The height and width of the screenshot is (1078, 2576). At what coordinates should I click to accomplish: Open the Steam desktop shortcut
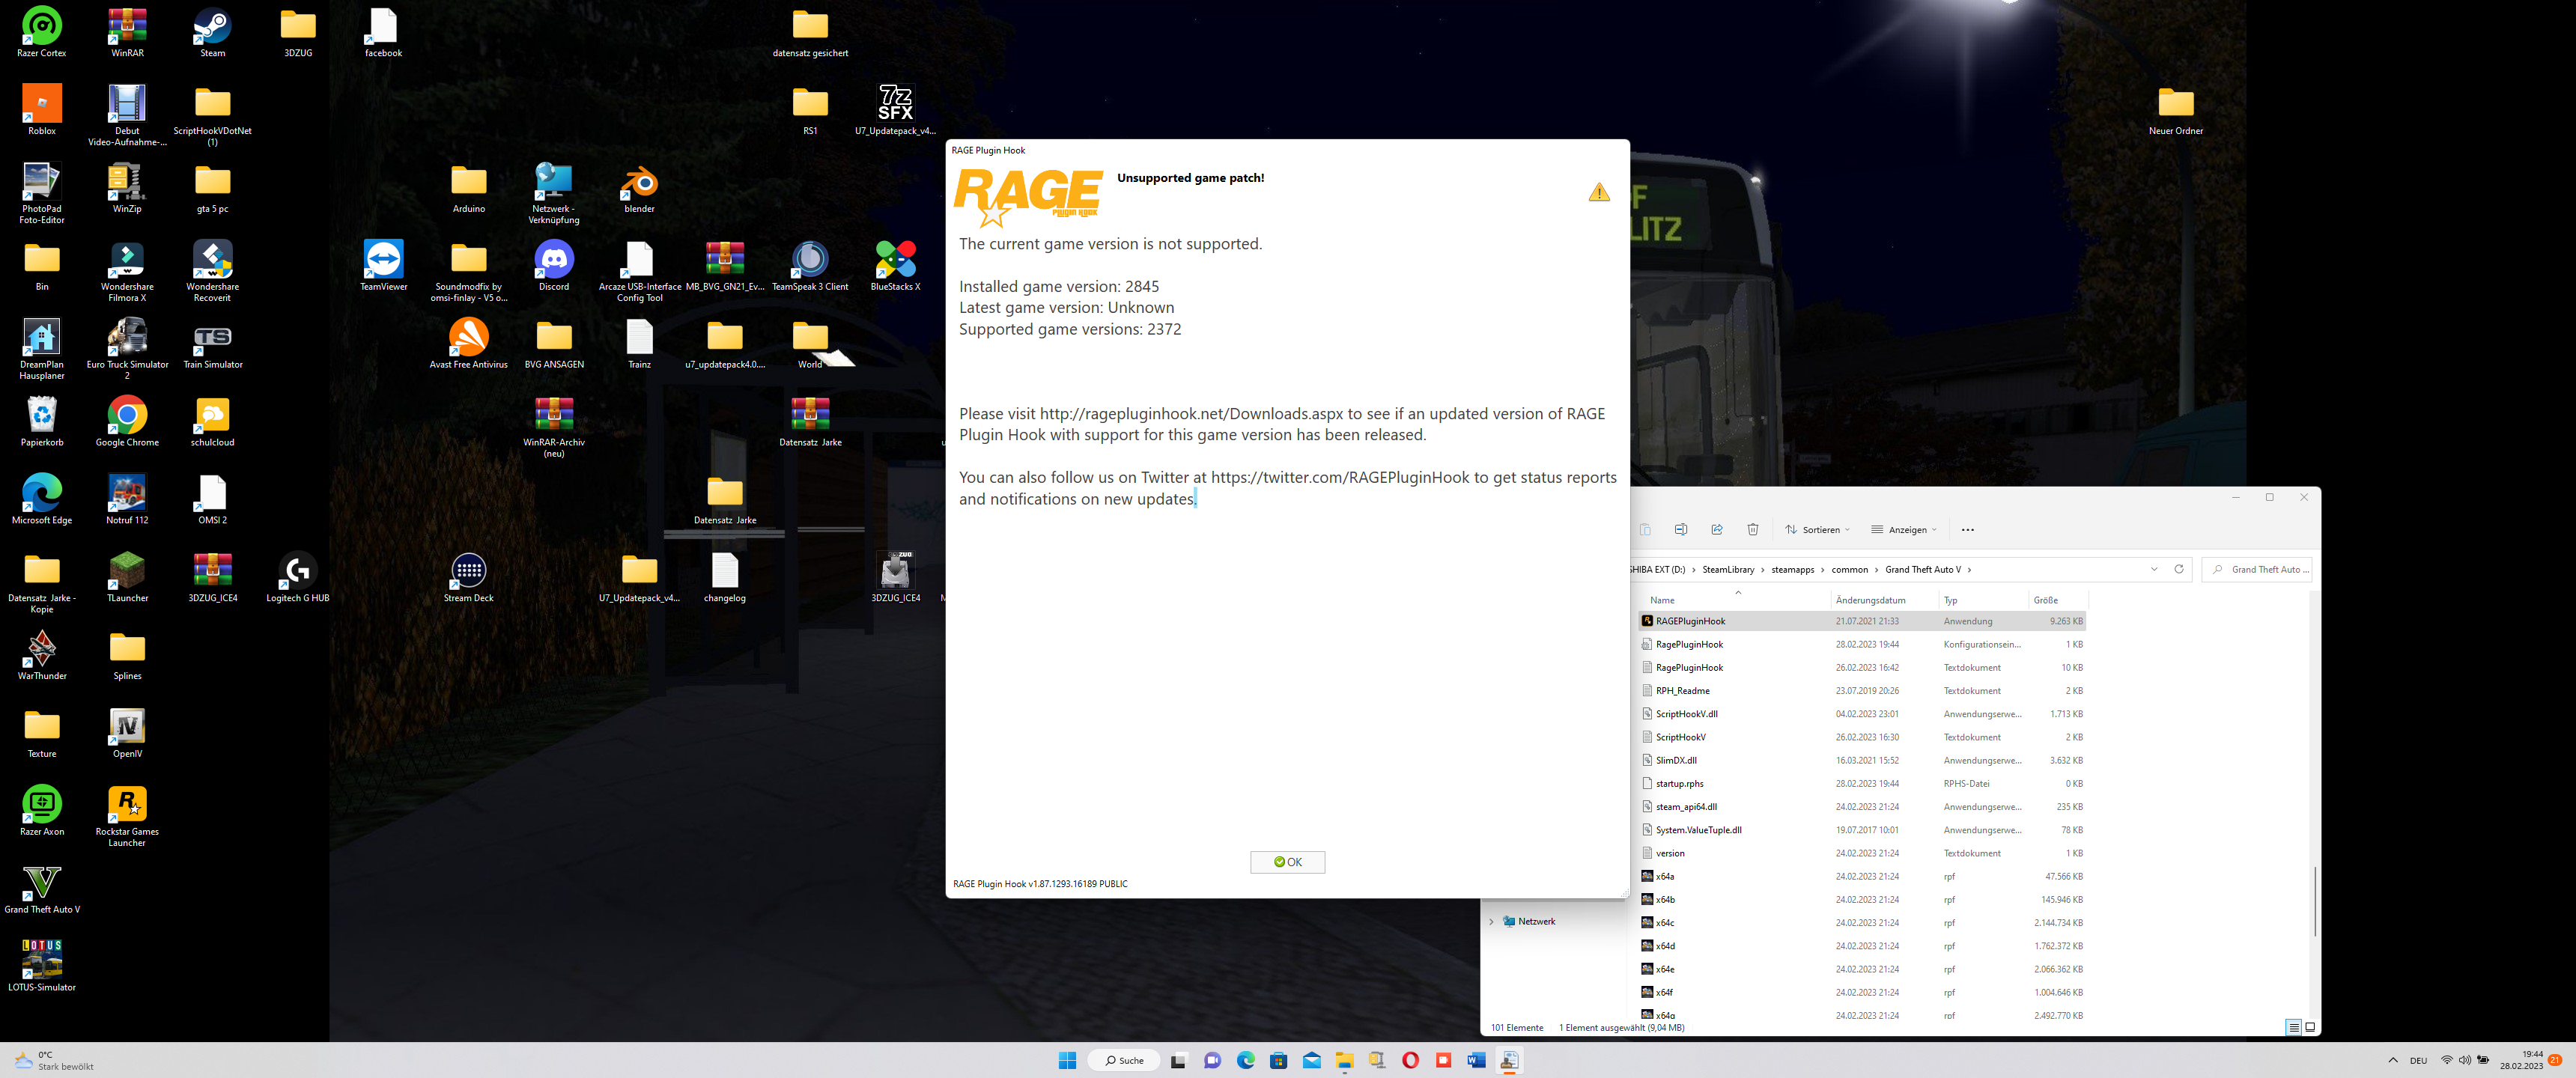click(x=212, y=27)
